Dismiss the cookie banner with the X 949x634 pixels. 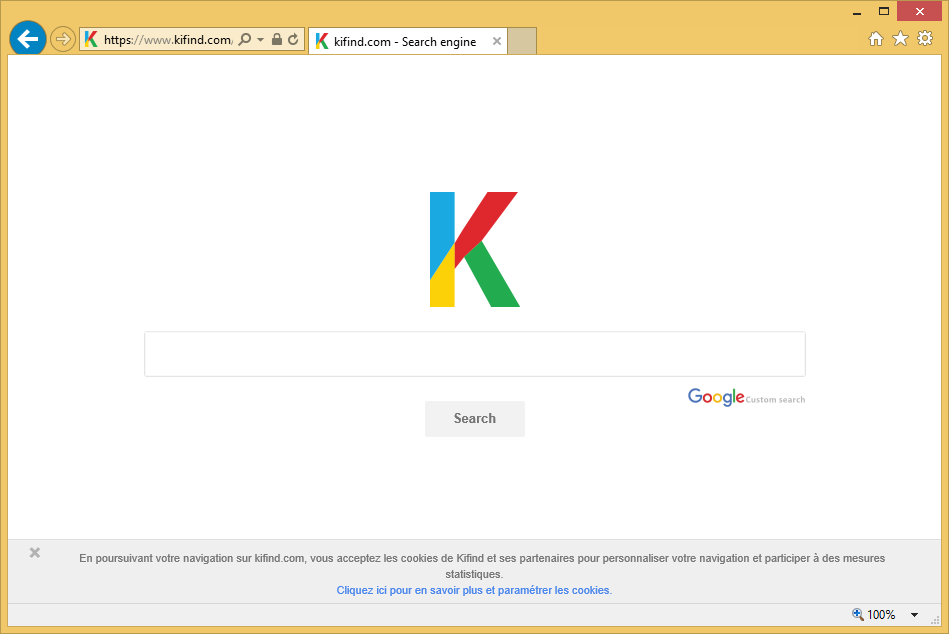(x=35, y=553)
